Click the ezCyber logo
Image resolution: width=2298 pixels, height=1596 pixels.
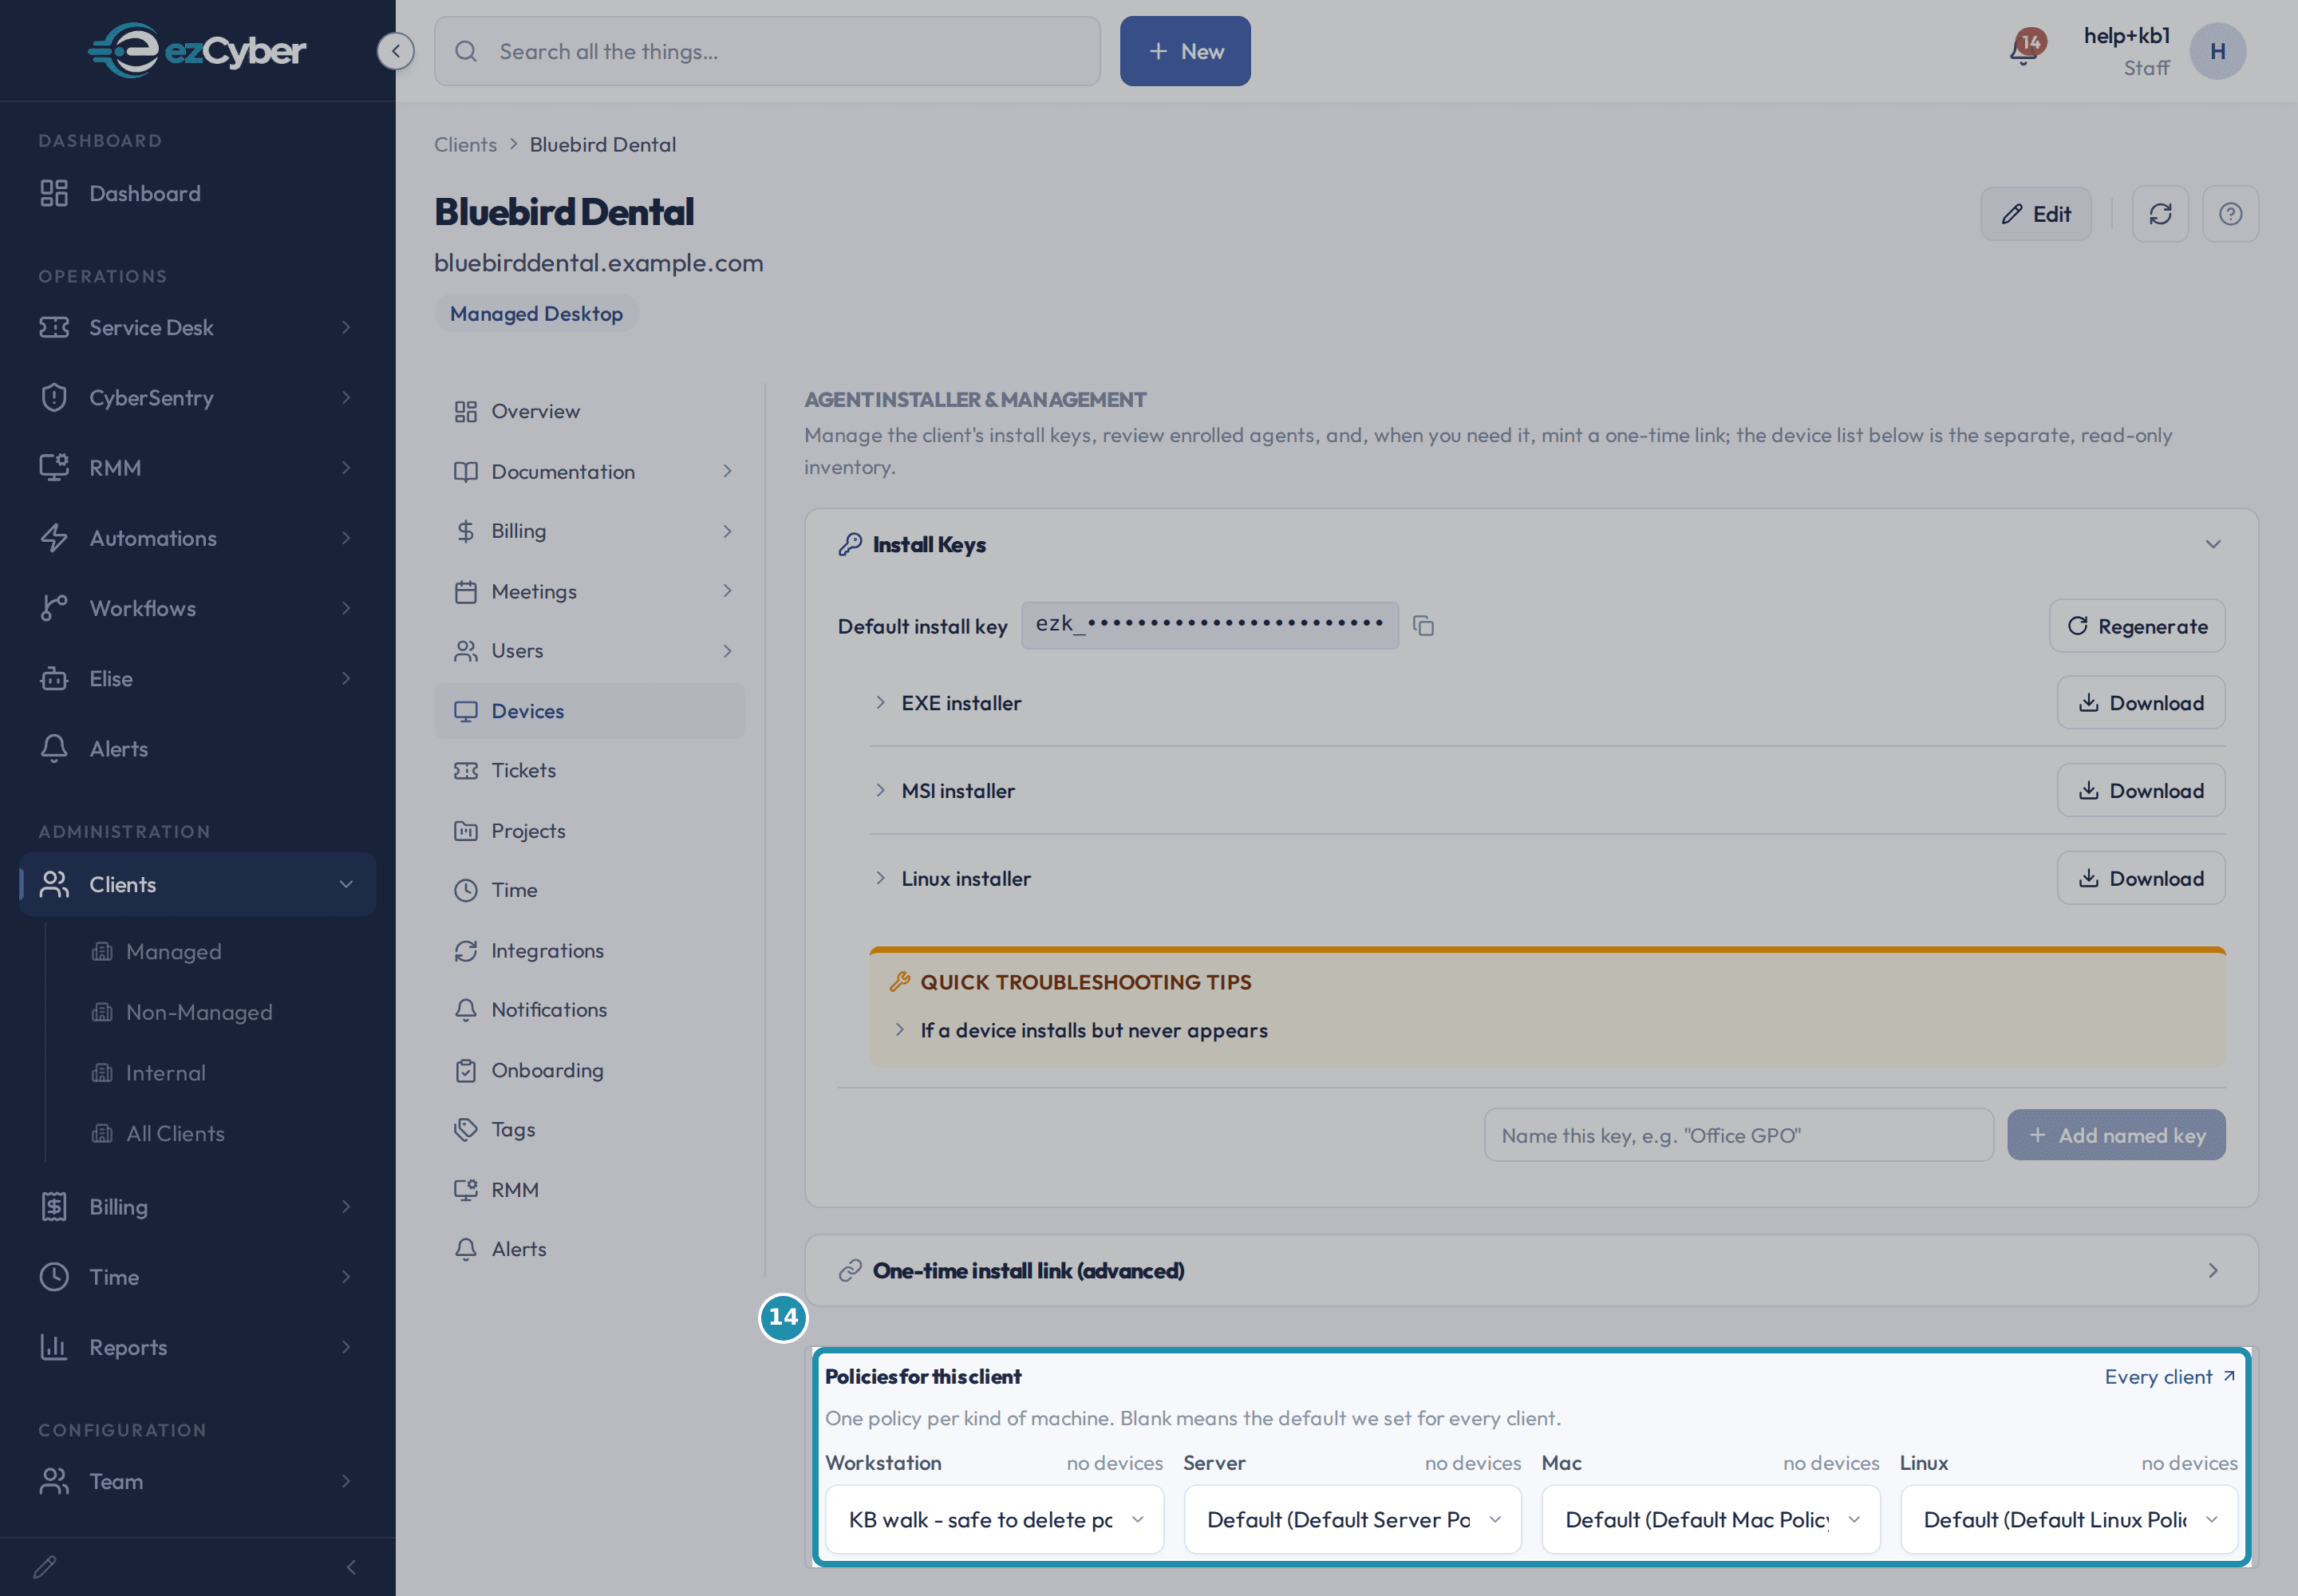(197, 50)
